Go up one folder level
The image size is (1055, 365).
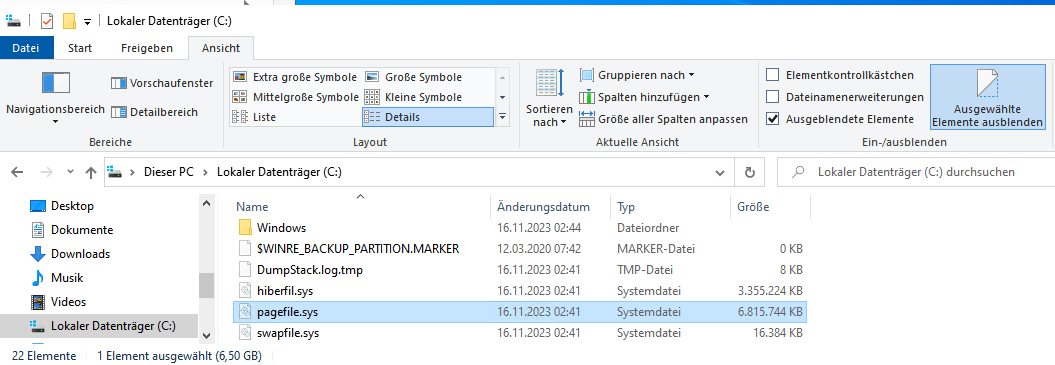click(91, 172)
